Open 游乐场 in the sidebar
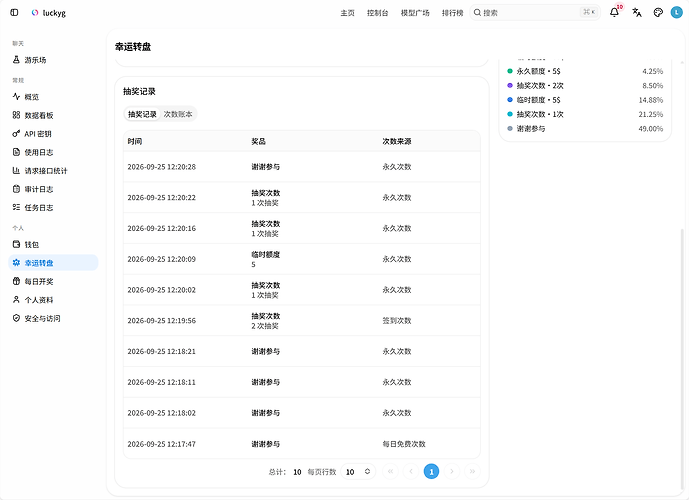The image size is (689, 500). click(53, 60)
